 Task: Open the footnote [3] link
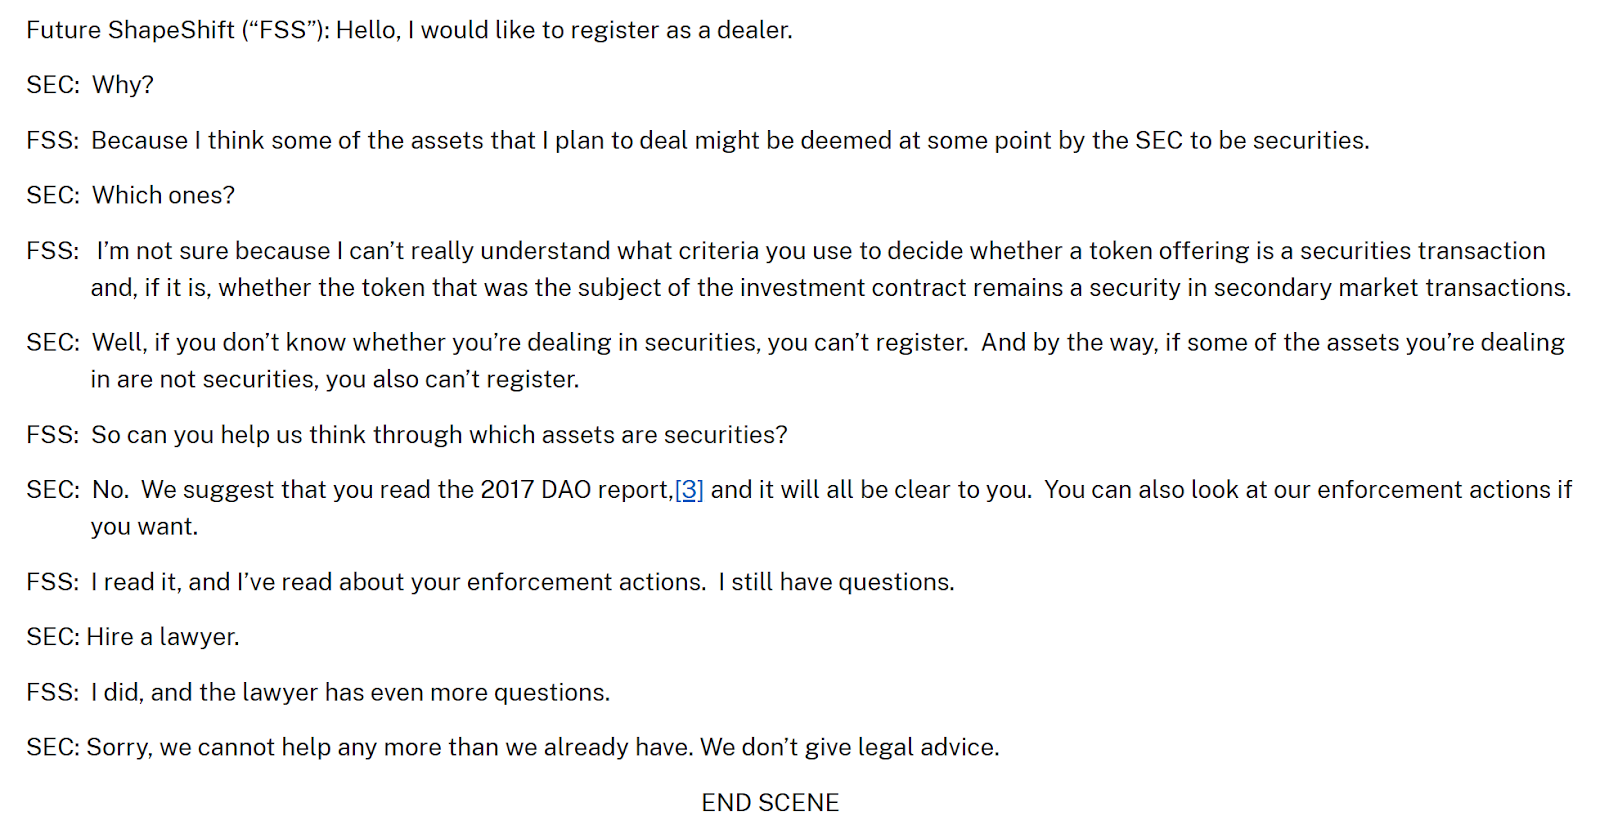(689, 490)
